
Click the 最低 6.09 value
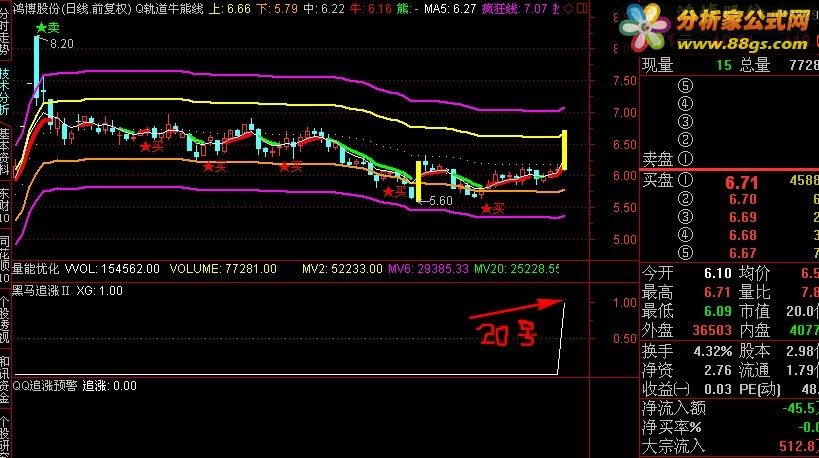click(x=718, y=311)
